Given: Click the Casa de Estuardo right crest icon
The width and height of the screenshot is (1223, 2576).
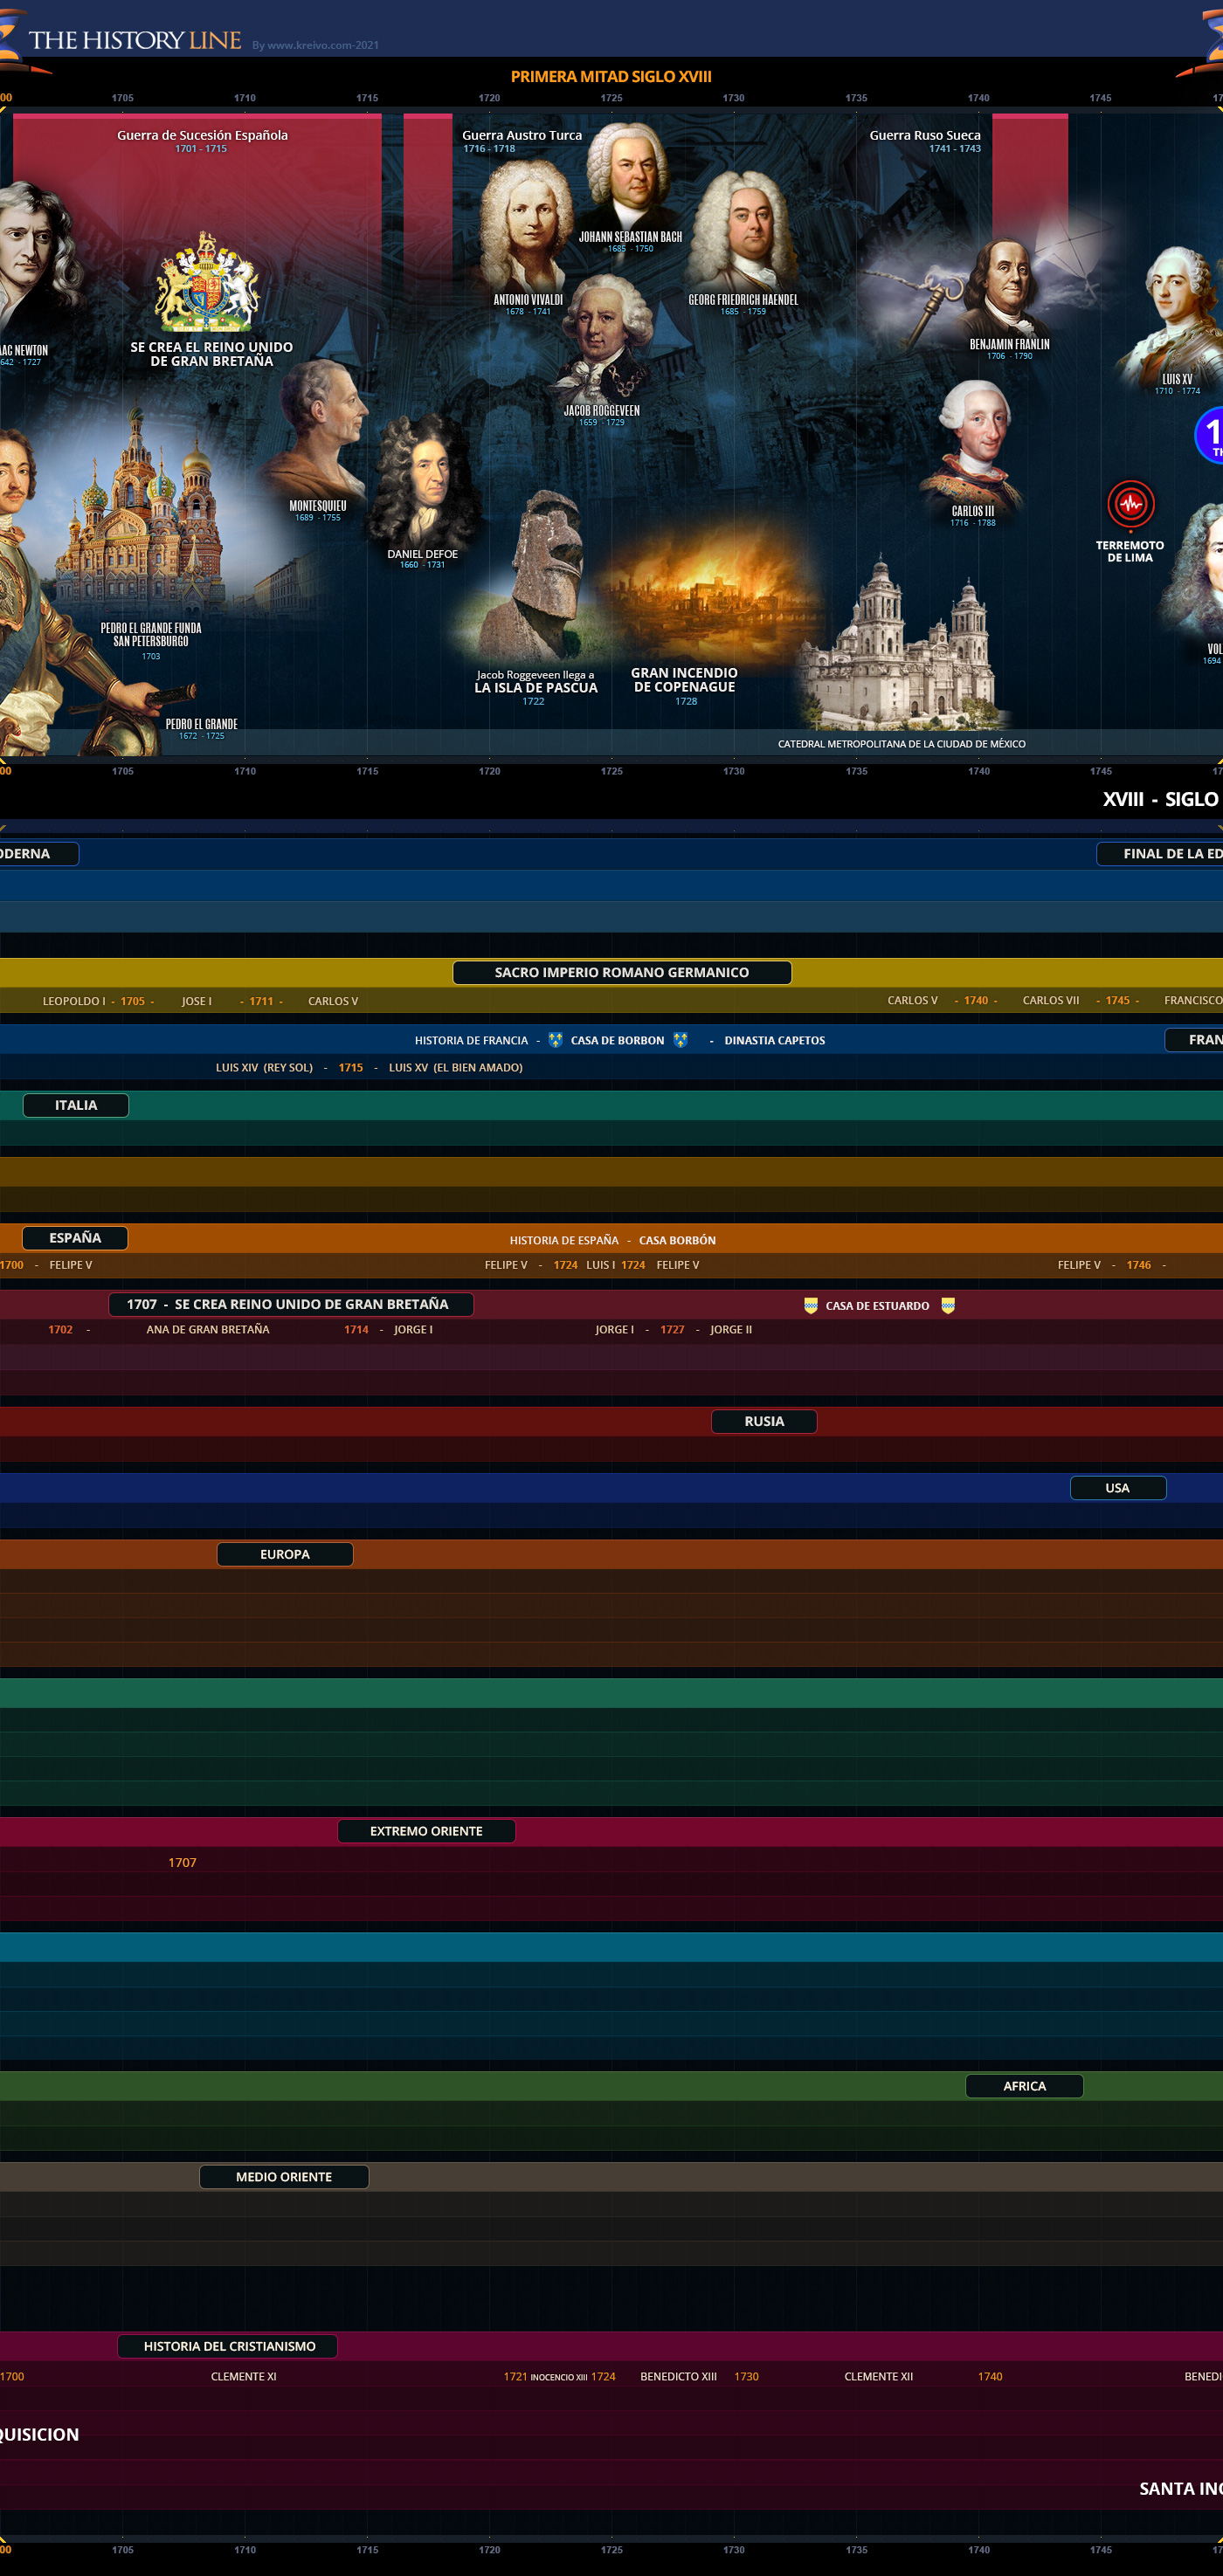Looking at the screenshot, I should pyautogui.click(x=948, y=1305).
